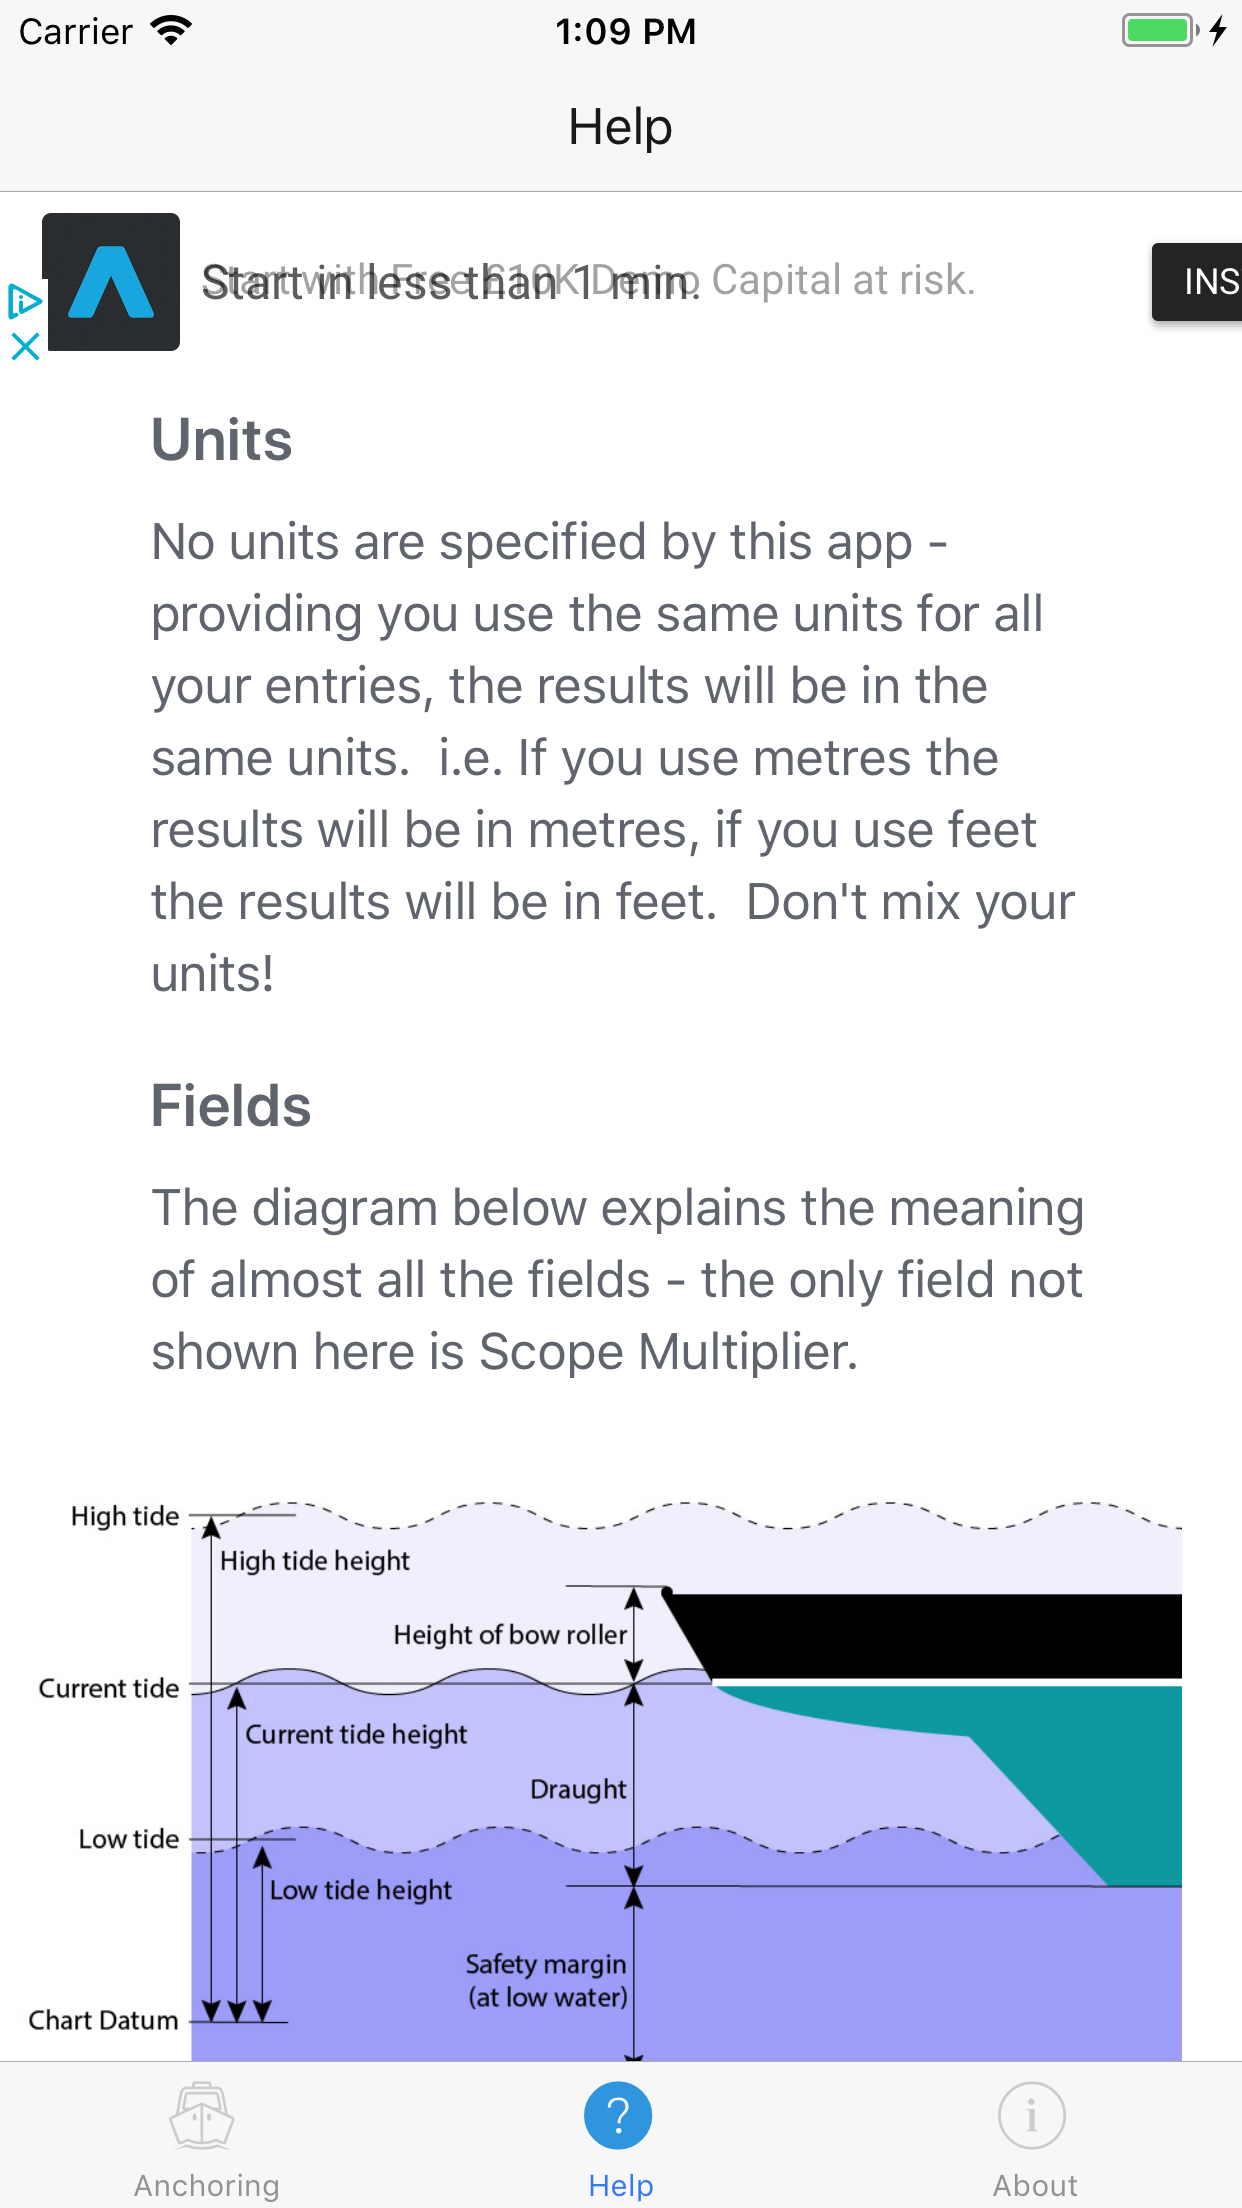Screen dimensions: 1242x2208
Task: Select the About tab label
Action: [1035, 2186]
